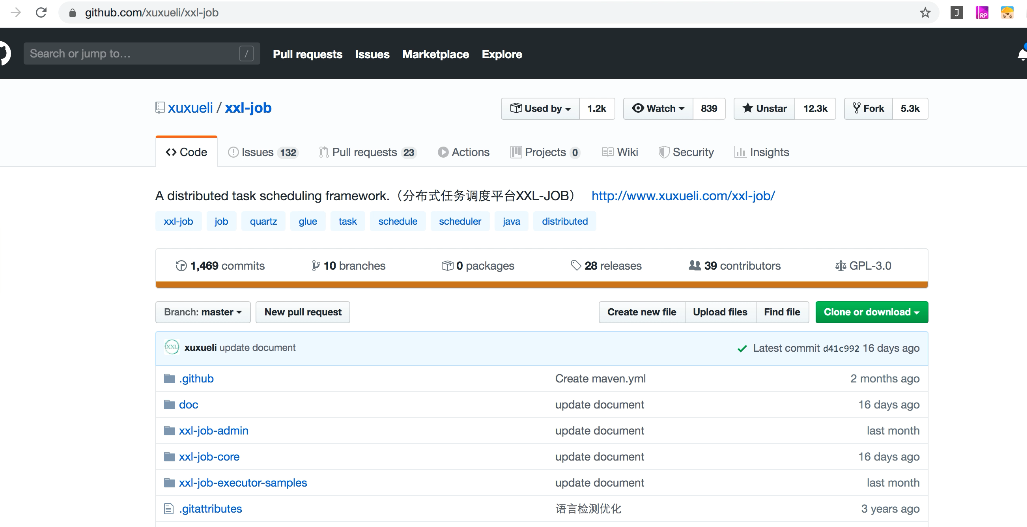View the 39 contributors

[x=735, y=266]
